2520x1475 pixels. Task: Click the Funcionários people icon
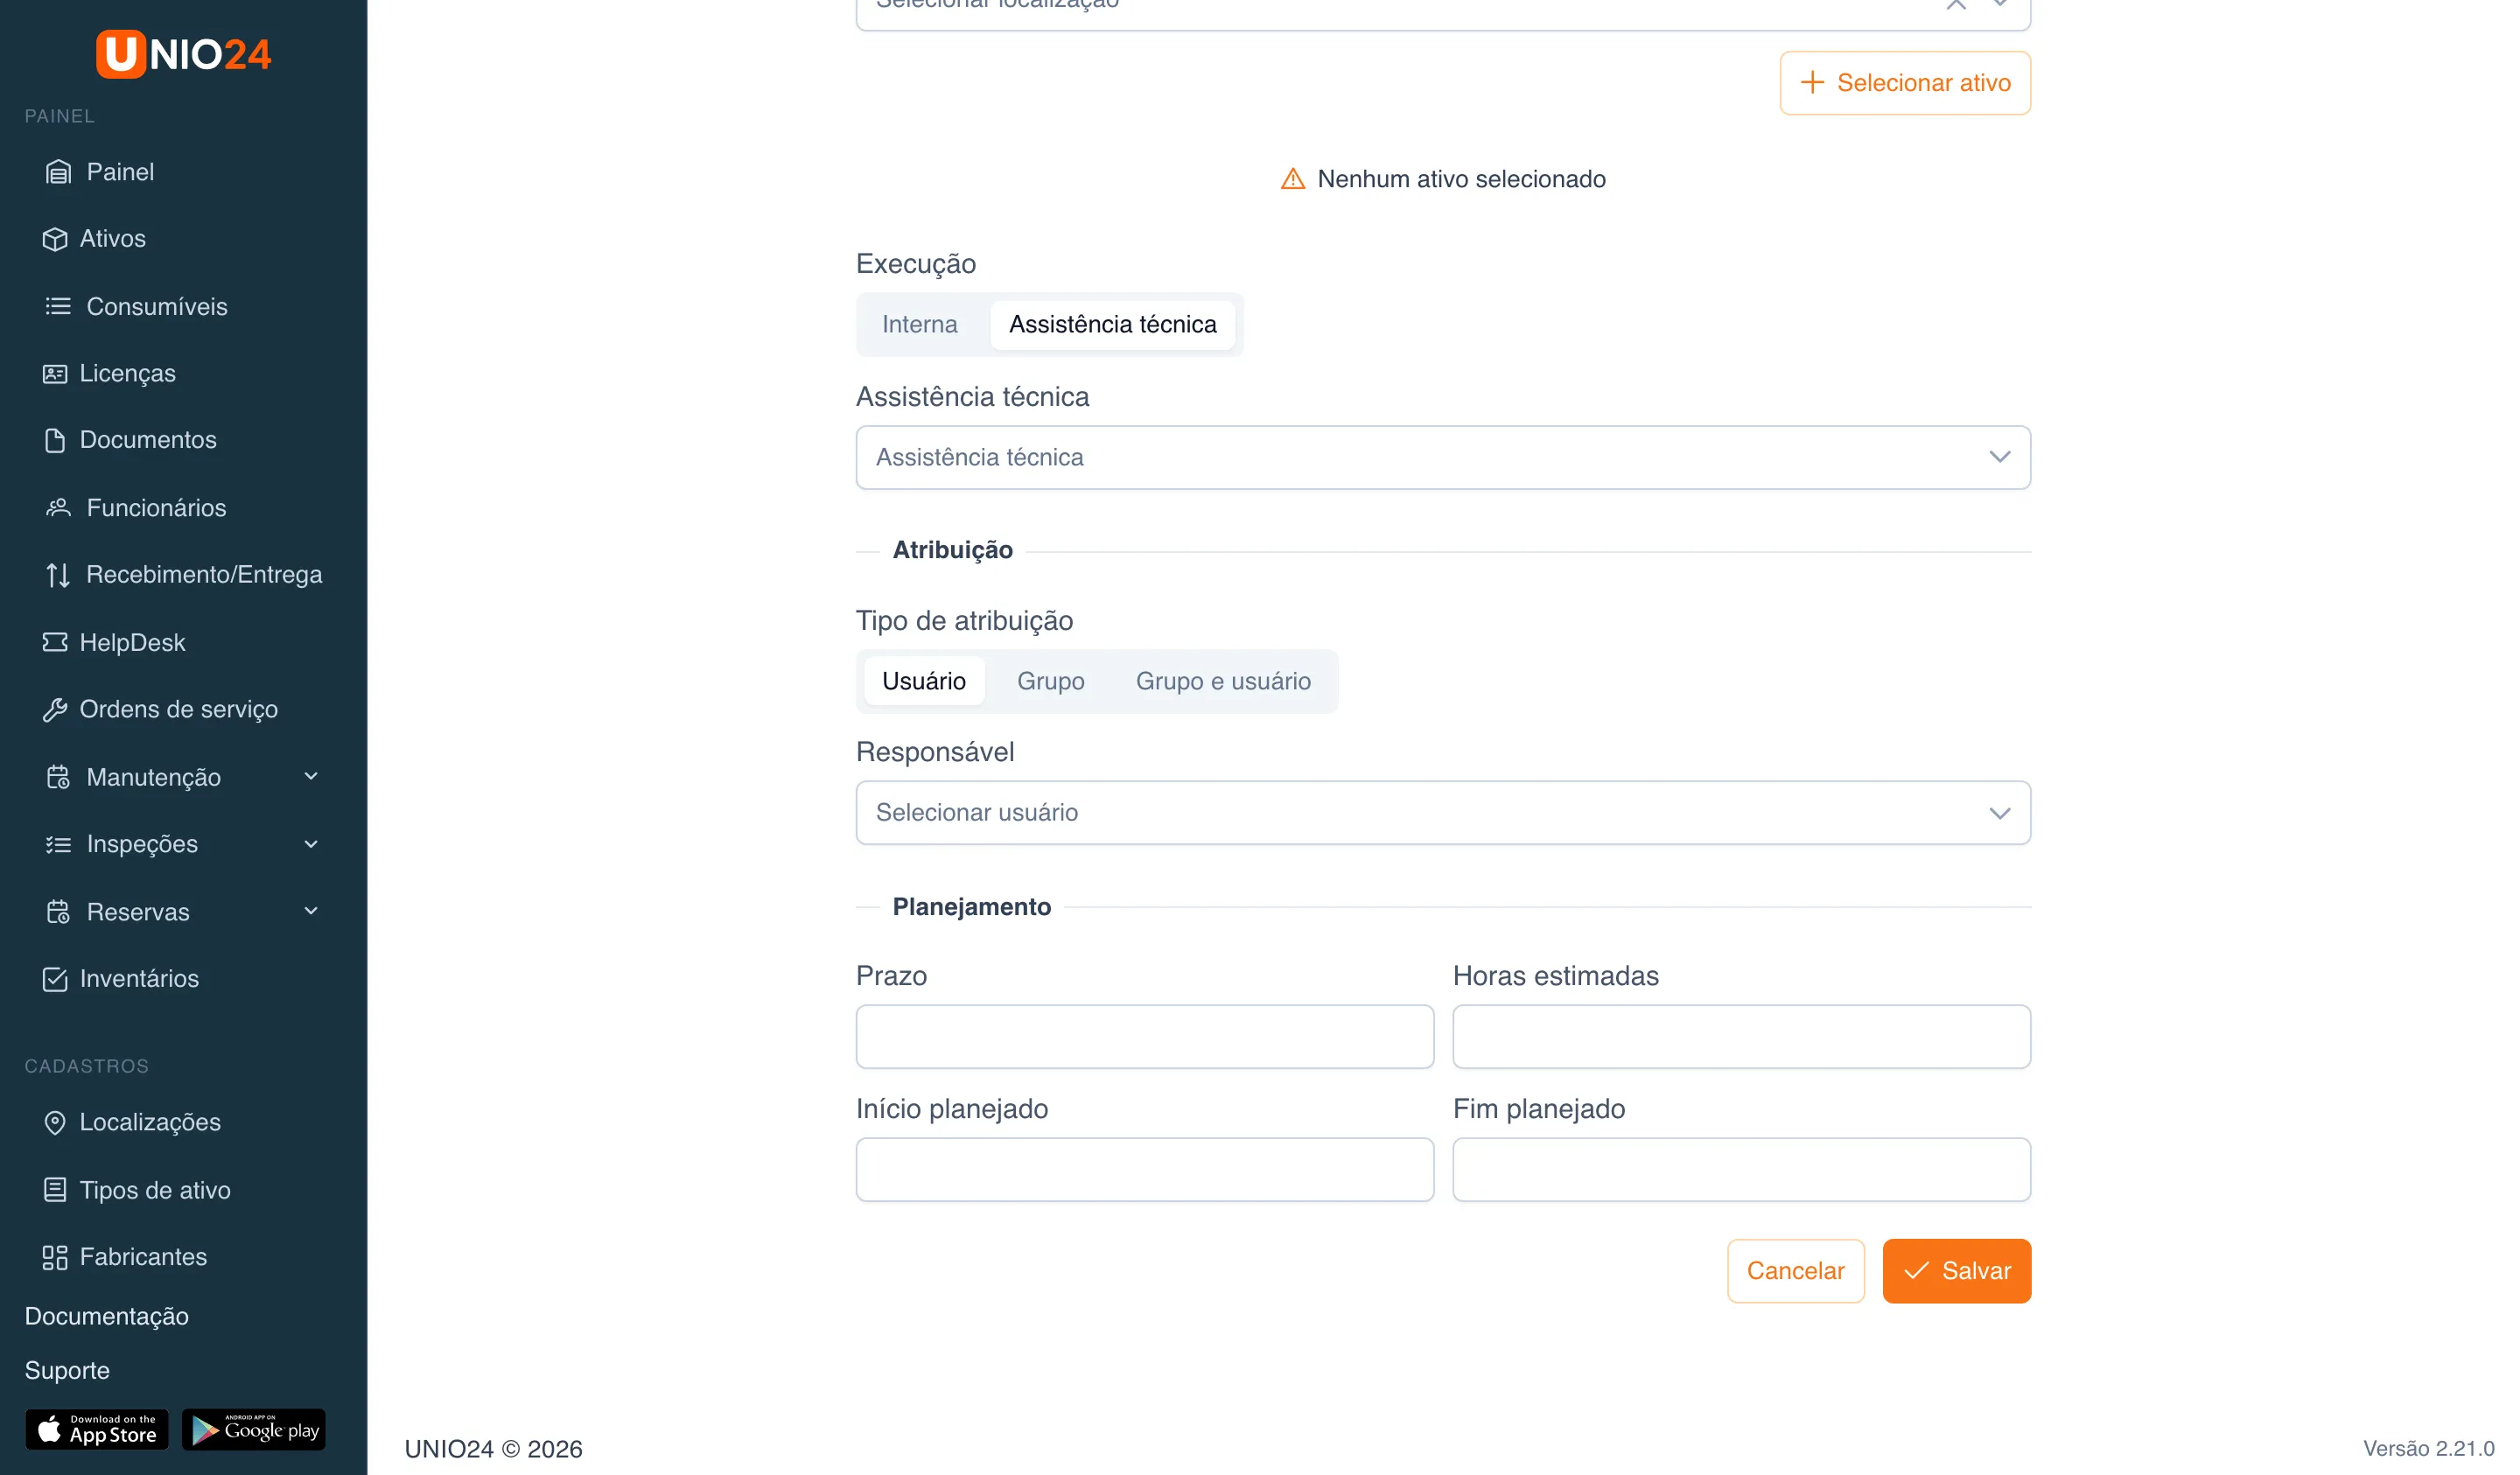58,508
